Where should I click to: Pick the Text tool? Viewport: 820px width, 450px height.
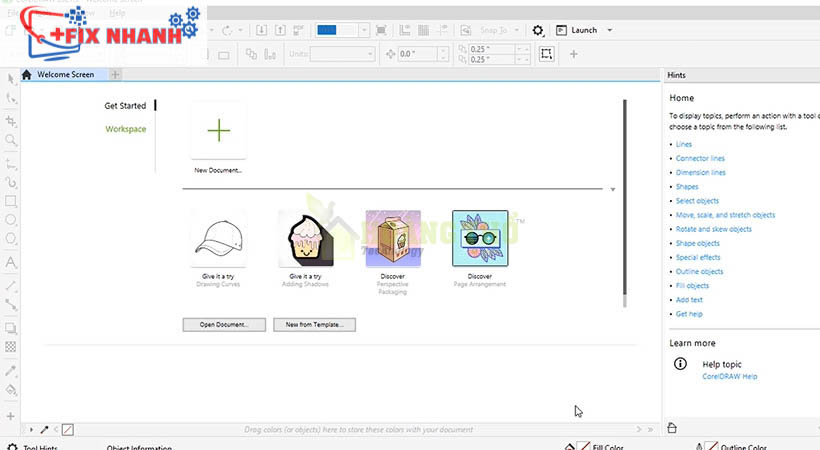click(11, 262)
